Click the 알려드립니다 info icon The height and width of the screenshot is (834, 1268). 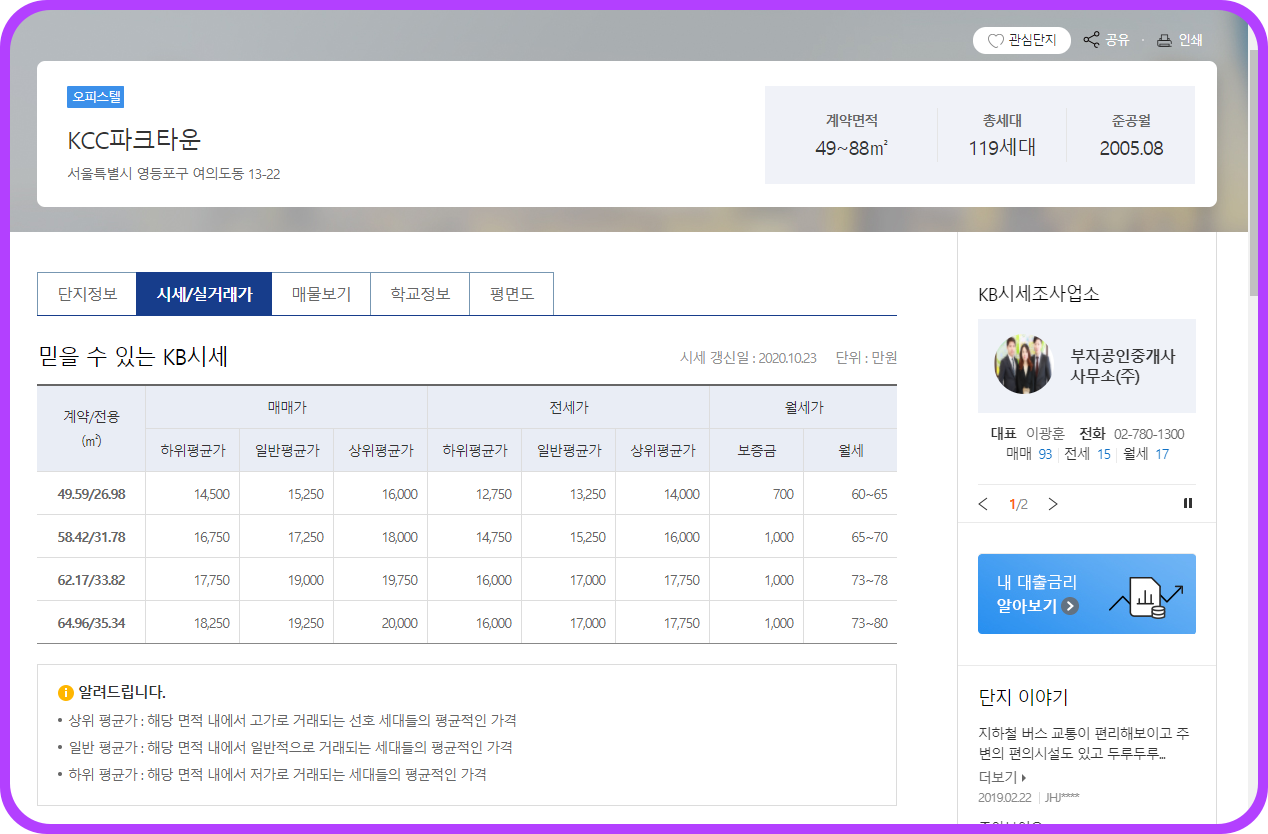(x=66, y=692)
